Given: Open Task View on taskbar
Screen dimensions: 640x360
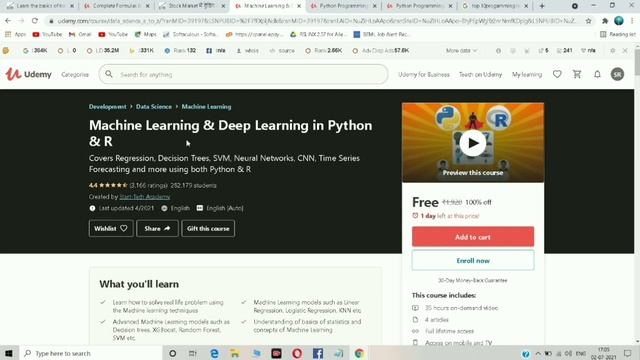Looking at the screenshot, I should click(x=193, y=353).
